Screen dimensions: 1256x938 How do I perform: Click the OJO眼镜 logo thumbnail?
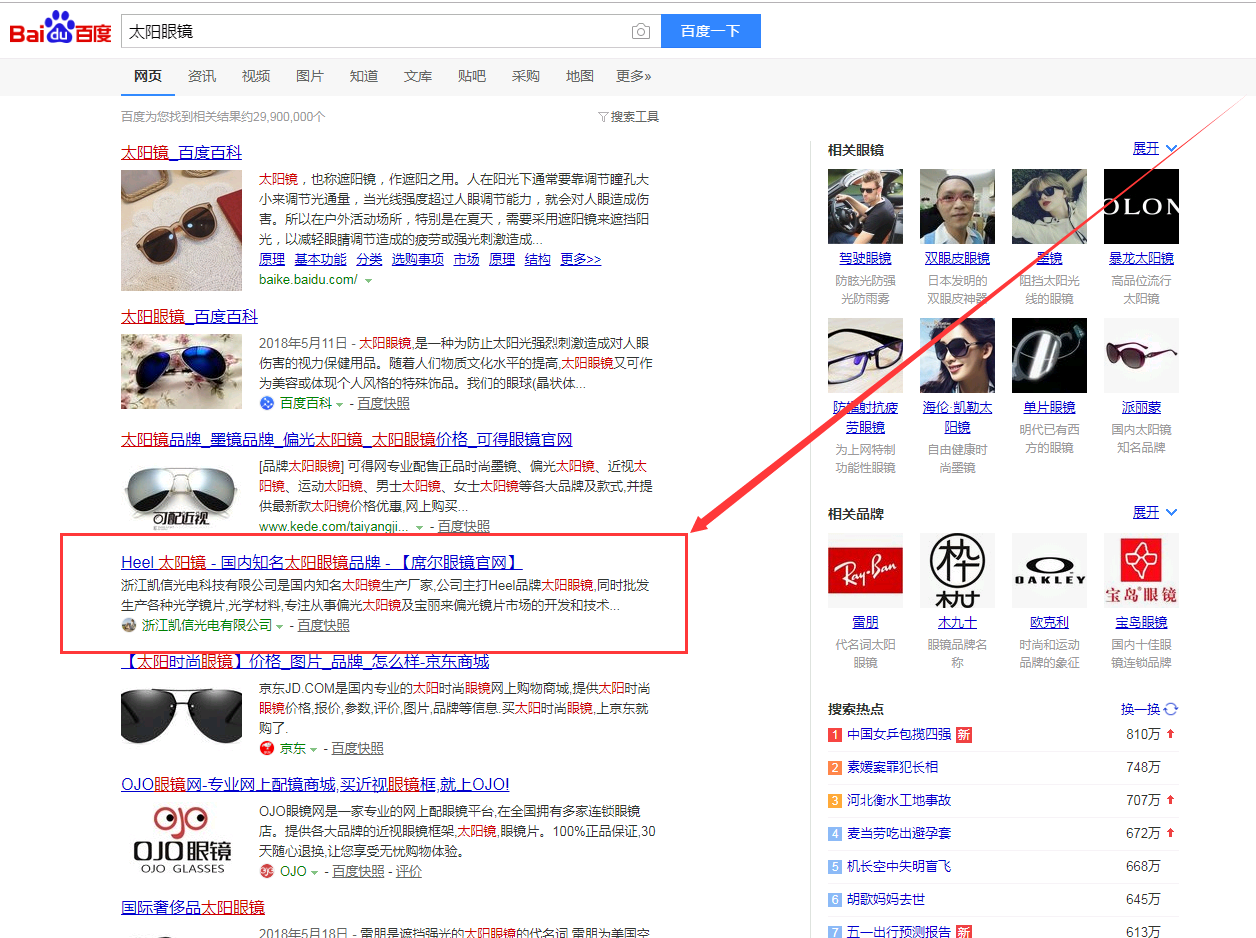coord(181,839)
